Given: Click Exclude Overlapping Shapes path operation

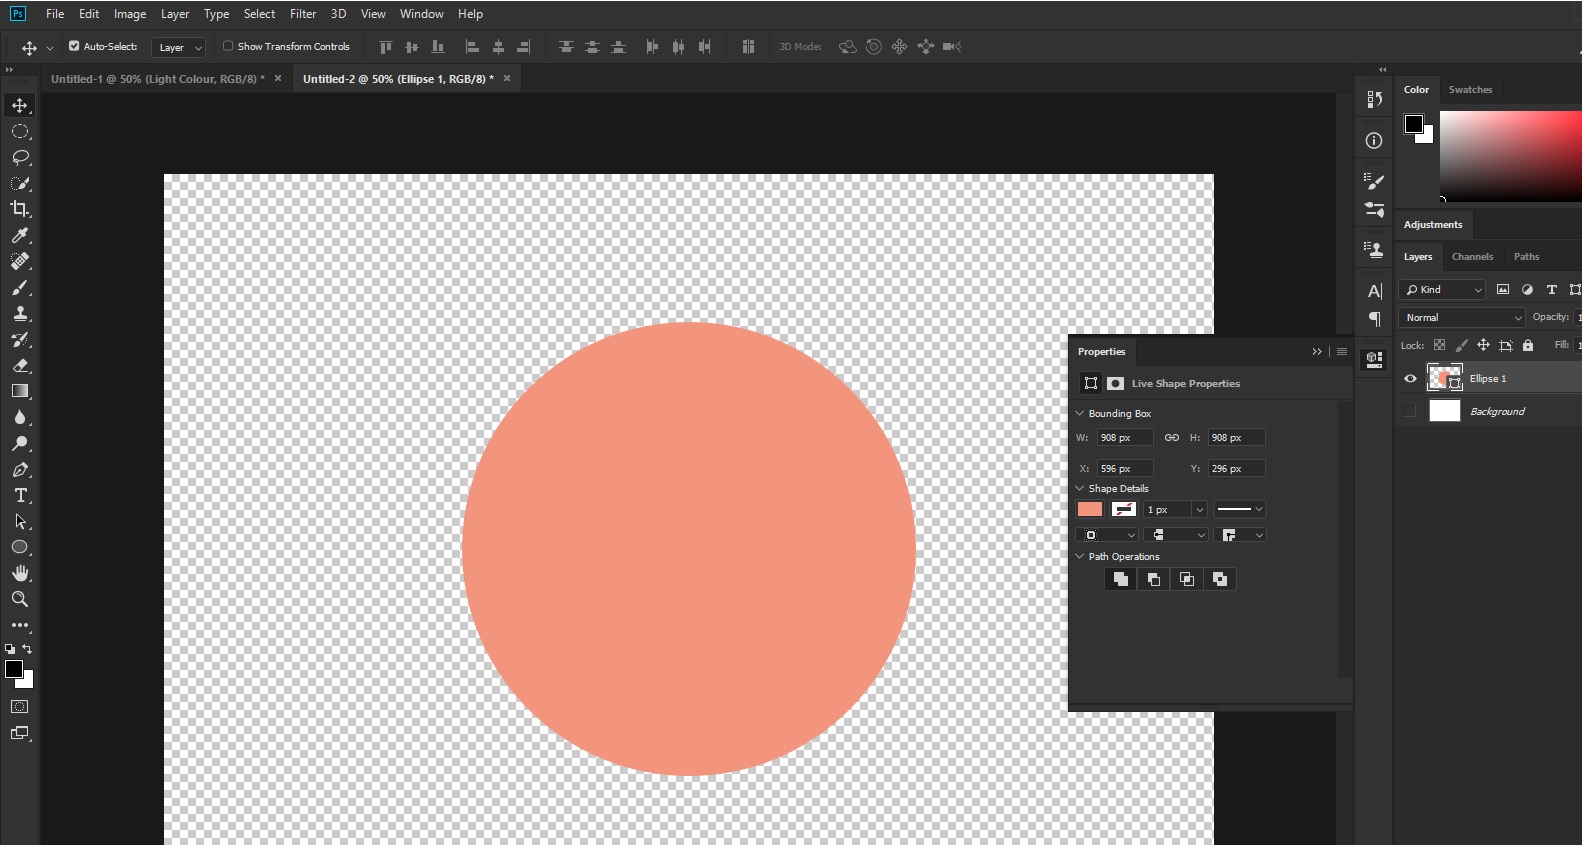Looking at the screenshot, I should [x=1220, y=579].
